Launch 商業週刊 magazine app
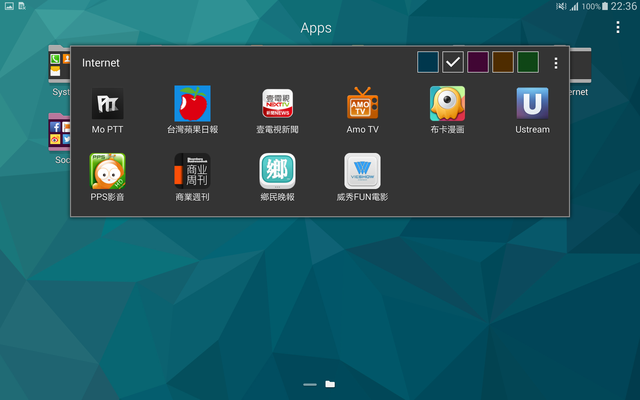This screenshot has width=640, height=400. [x=192, y=171]
